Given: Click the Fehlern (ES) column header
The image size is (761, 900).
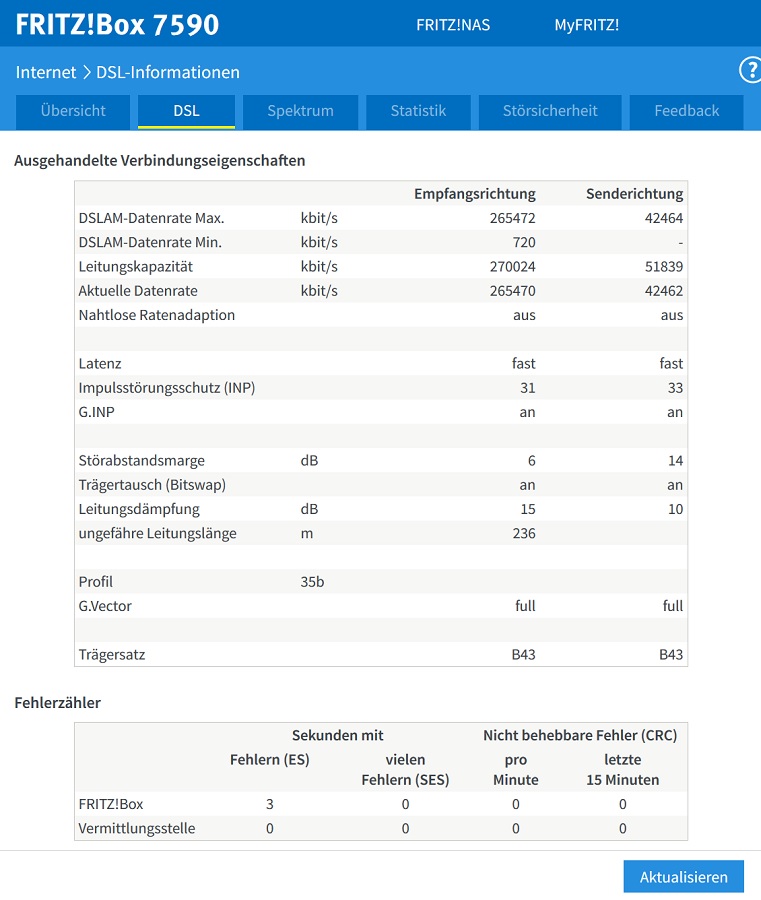Looking at the screenshot, I should [270, 760].
